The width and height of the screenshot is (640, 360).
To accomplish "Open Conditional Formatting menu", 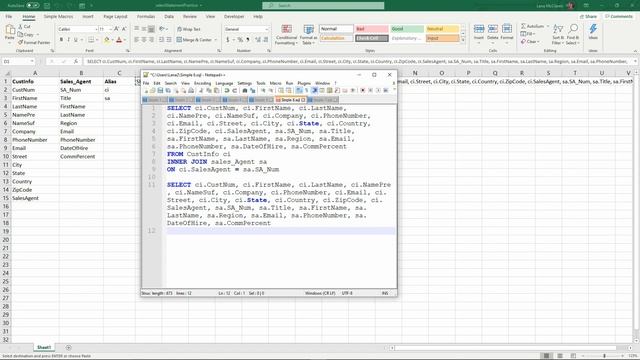I will (x=287, y=35).
